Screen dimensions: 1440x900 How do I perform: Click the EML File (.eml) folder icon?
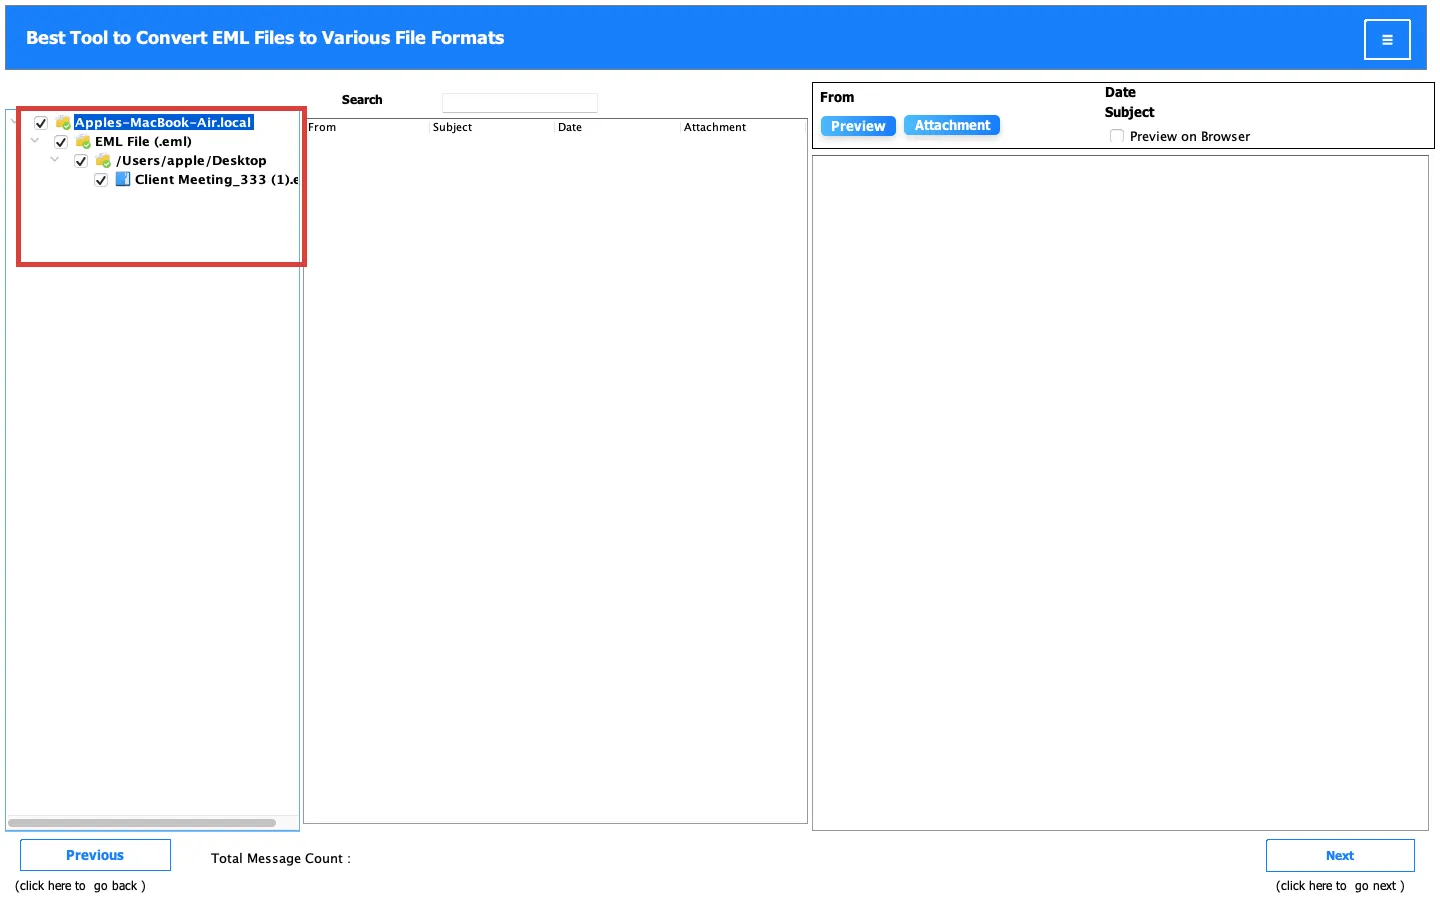(83, 142)
